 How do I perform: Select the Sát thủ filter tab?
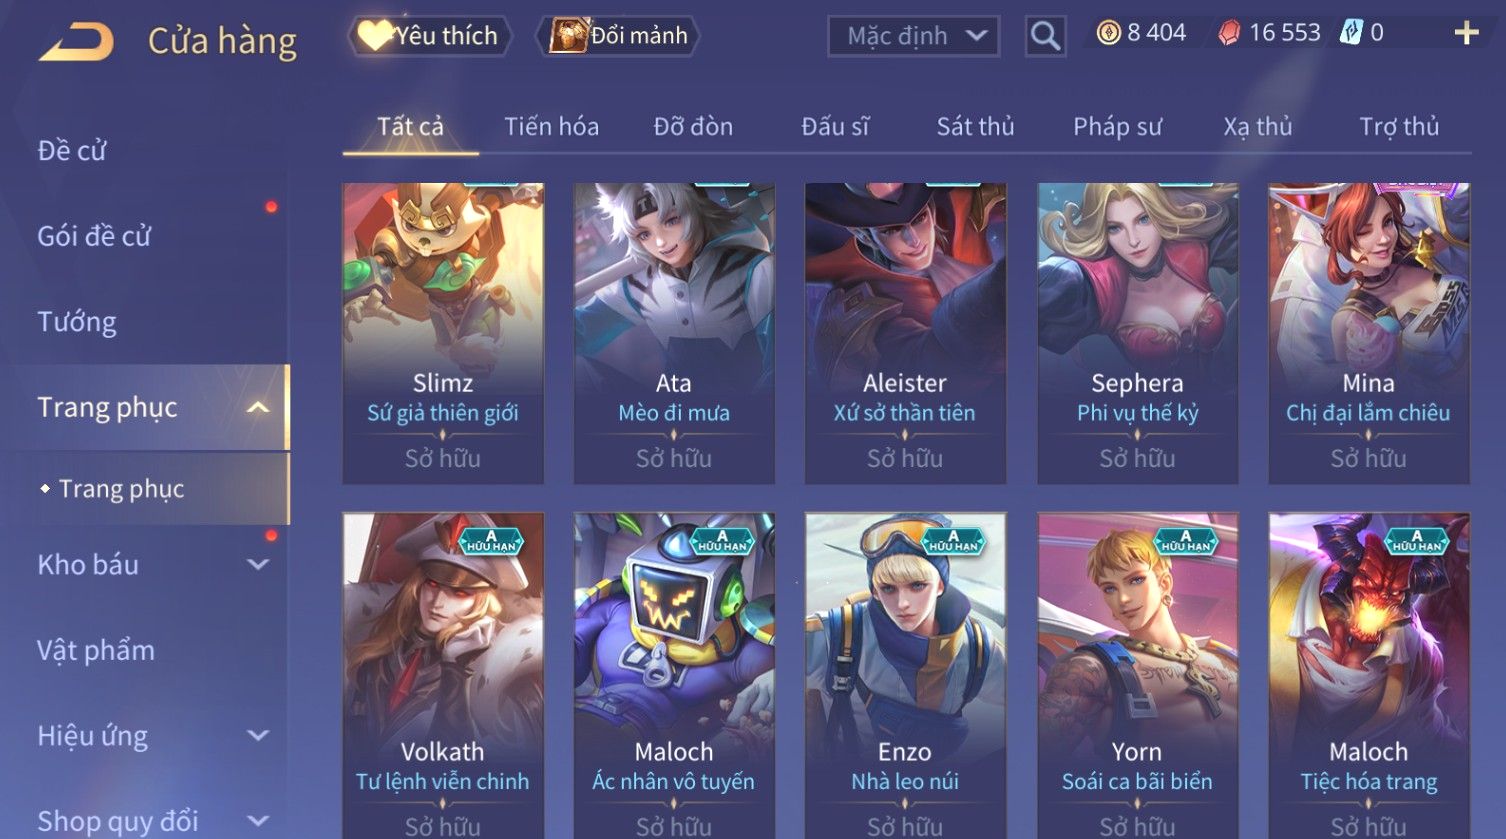coord(975,127)
